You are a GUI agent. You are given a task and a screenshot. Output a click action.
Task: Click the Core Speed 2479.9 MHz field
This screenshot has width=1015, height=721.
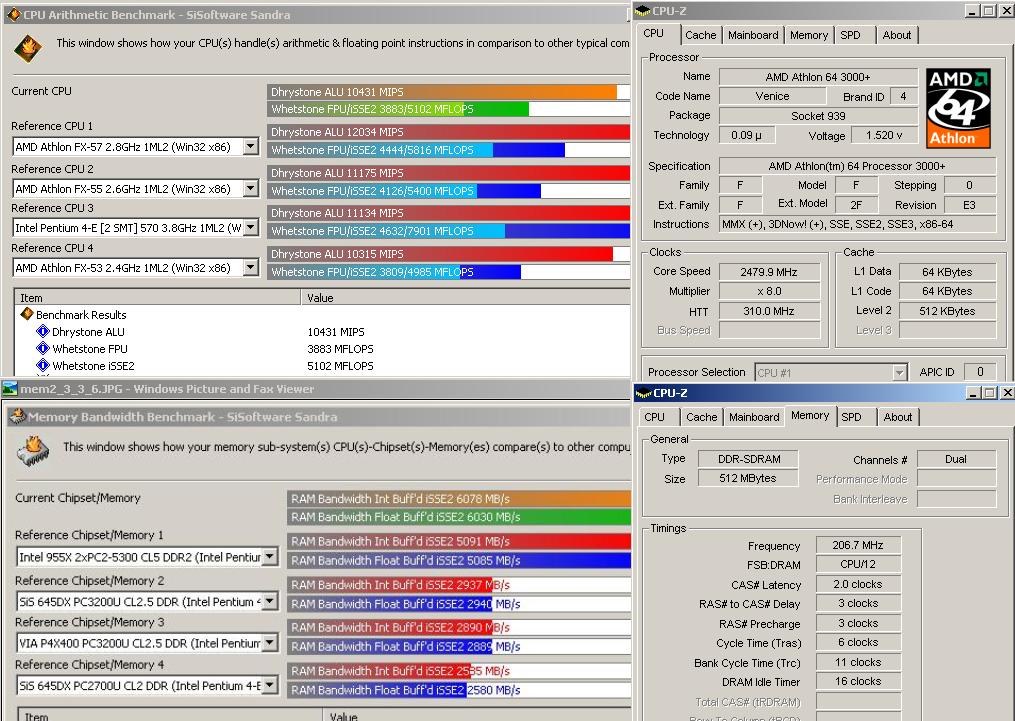(x=769, y=272)
